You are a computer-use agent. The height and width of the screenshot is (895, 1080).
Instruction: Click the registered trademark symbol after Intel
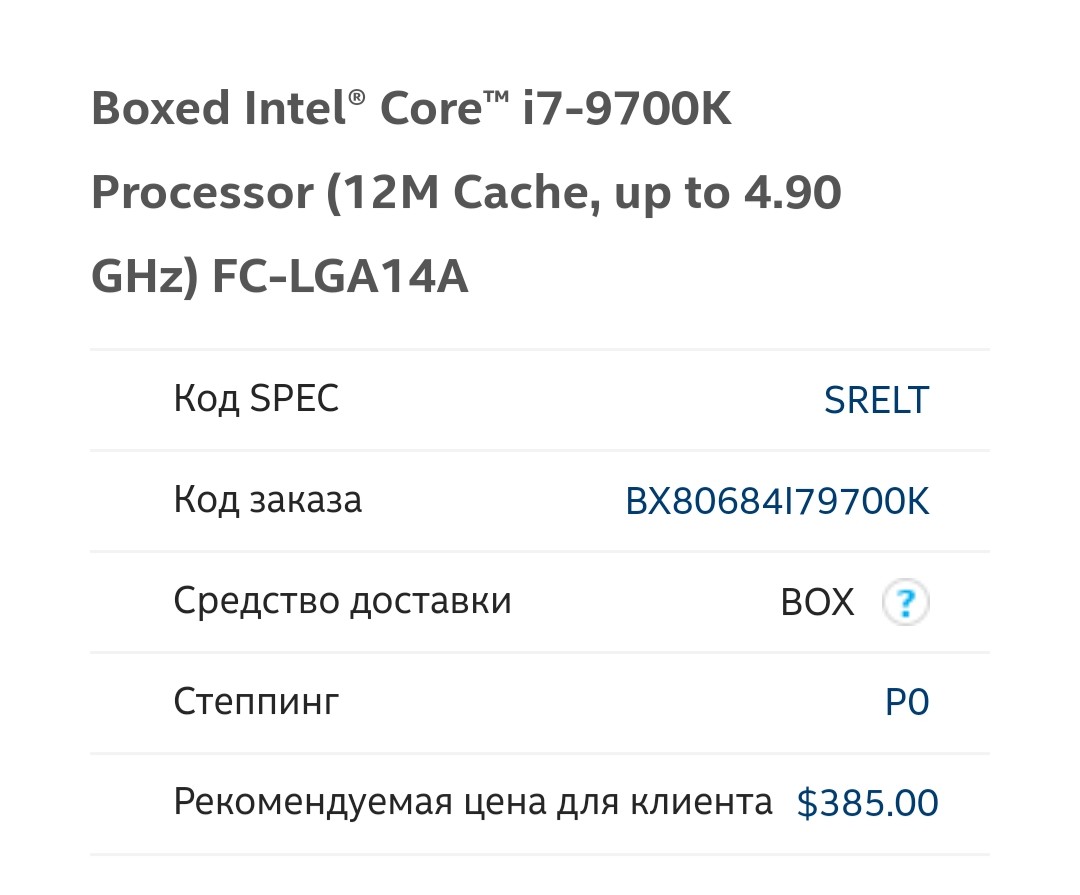pos(355,96)
